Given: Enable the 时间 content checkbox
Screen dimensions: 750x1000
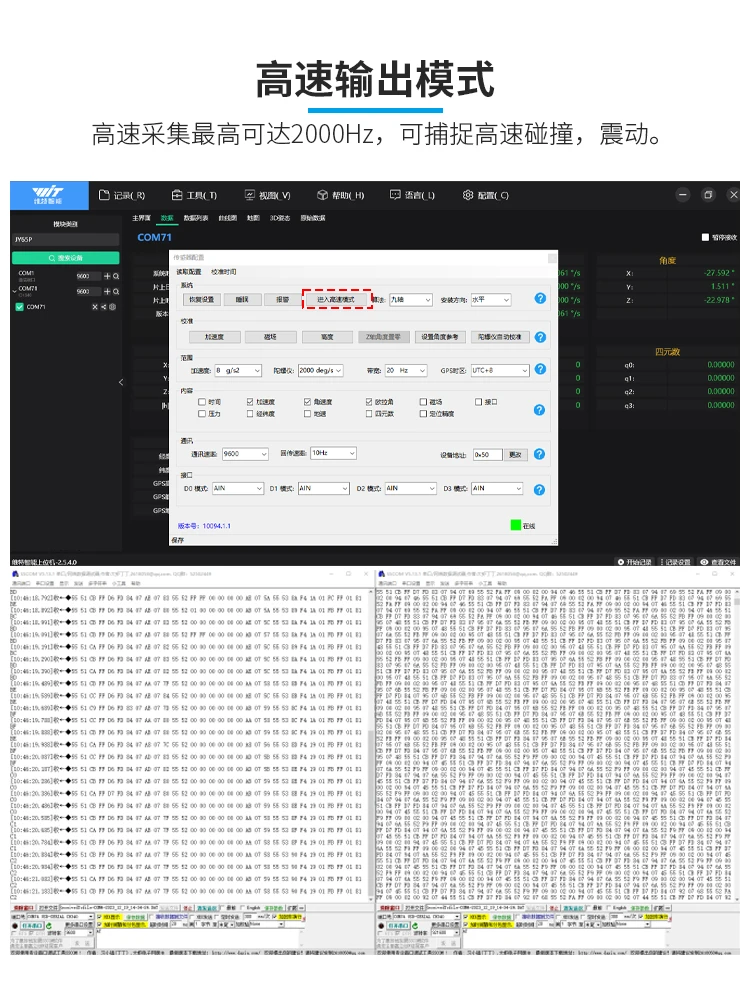Looking at the screenshot, I should click(202, 402).
